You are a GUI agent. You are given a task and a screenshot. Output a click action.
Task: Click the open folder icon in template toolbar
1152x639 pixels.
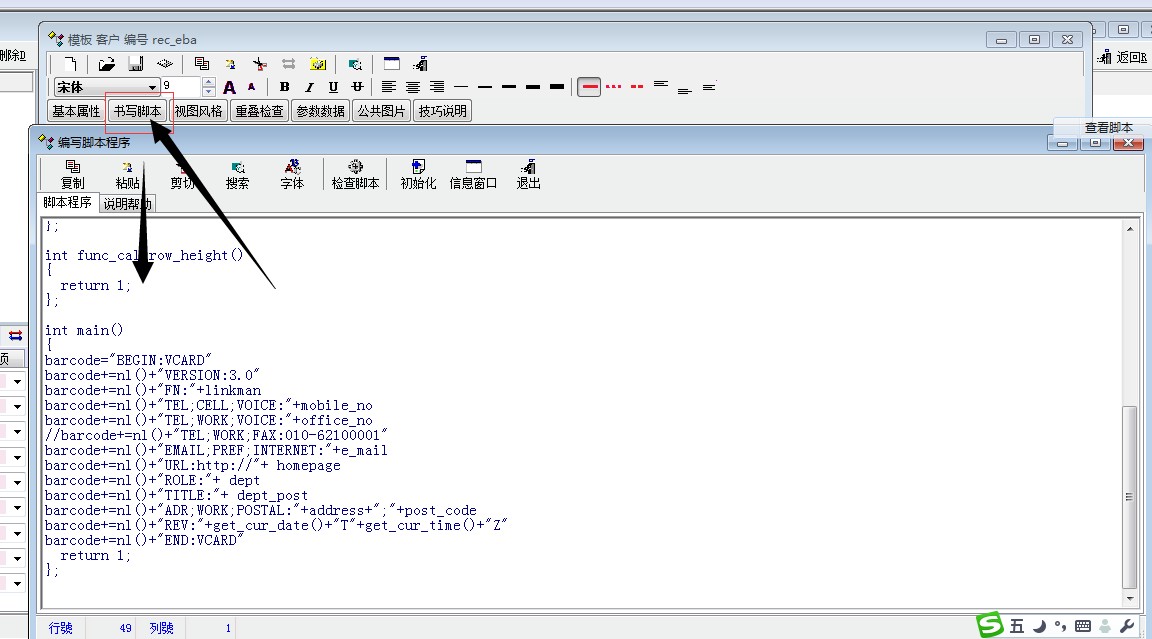107,64
